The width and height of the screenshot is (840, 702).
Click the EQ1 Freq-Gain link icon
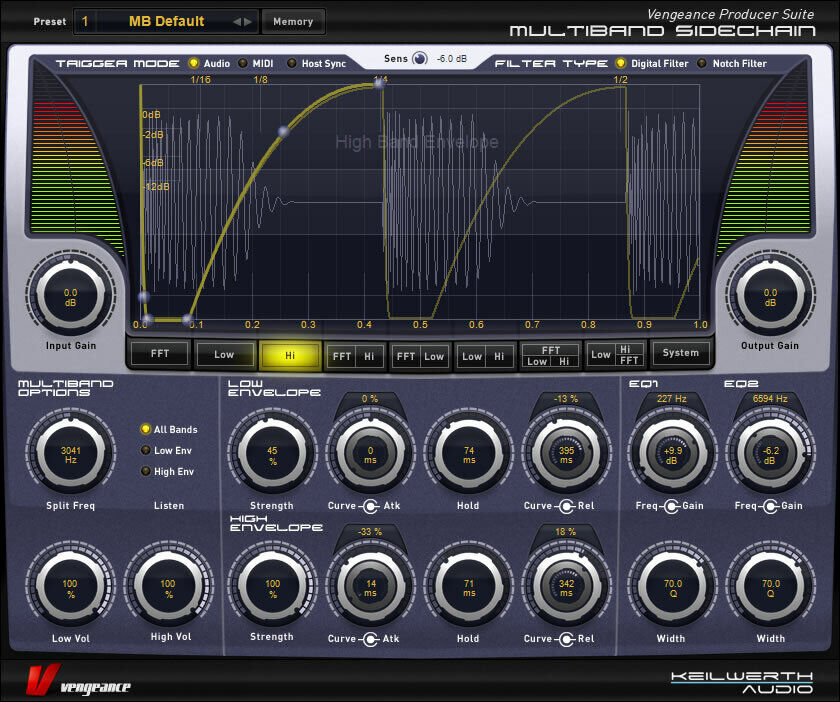pyautogui.click(x=670, y=506)
